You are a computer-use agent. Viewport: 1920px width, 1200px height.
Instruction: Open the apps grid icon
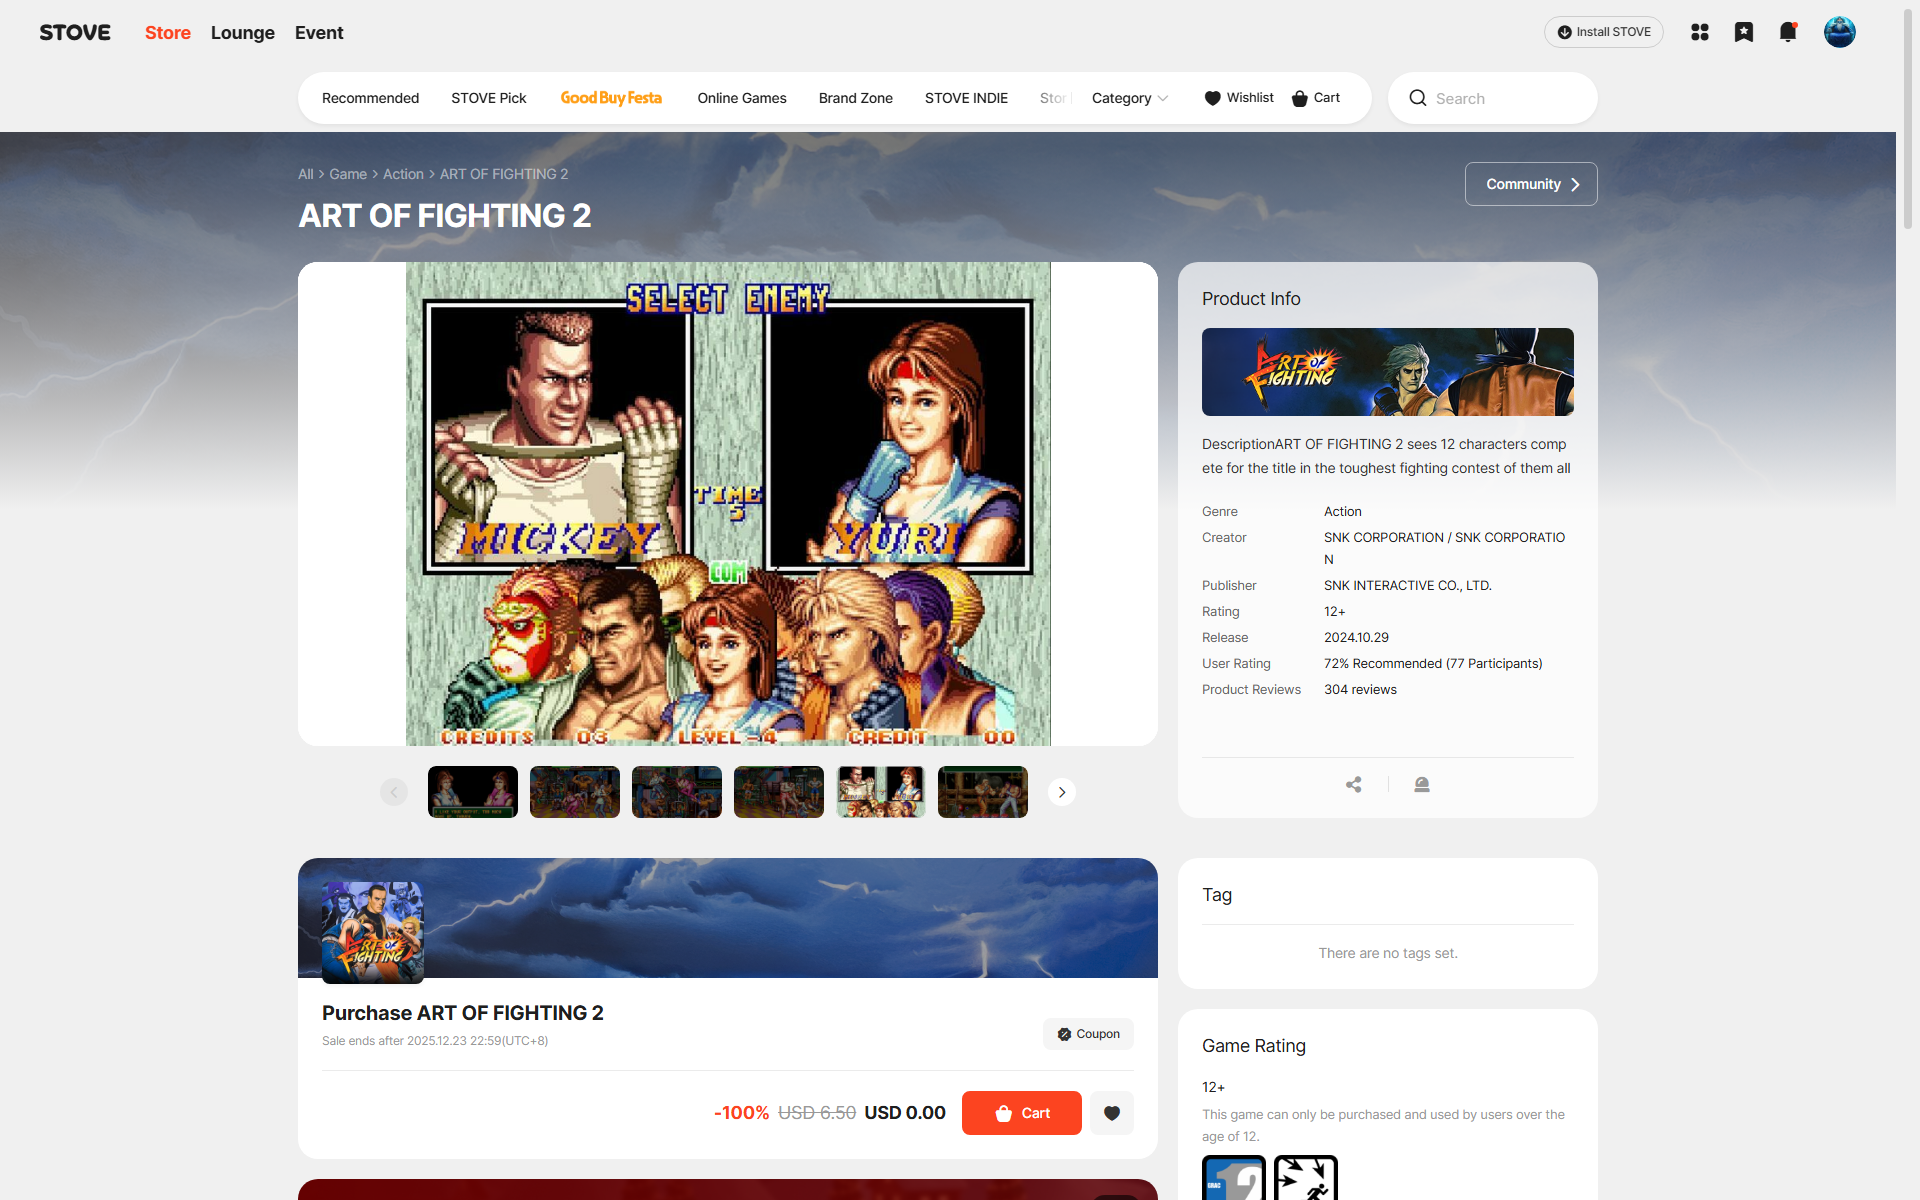(1700, 32)
